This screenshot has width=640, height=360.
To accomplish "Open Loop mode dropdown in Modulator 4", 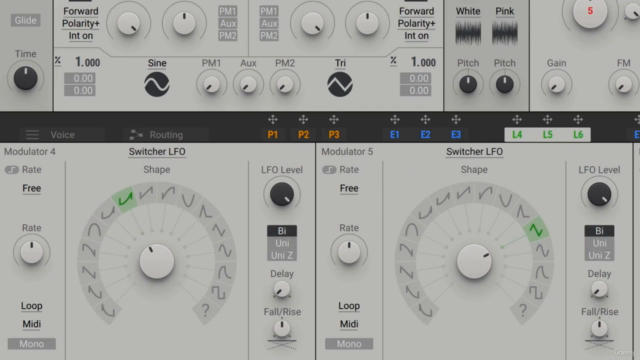I will (x=31, y=306).
